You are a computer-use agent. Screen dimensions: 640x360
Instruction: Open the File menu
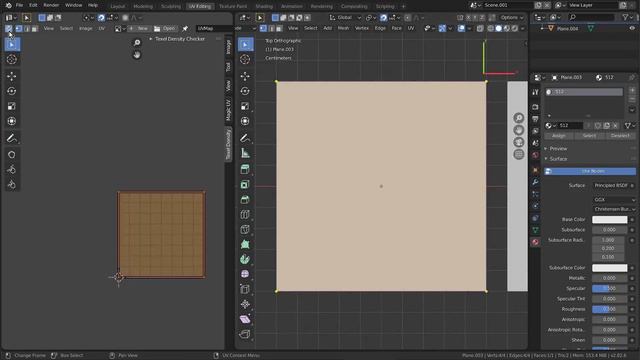click(19, 5)
